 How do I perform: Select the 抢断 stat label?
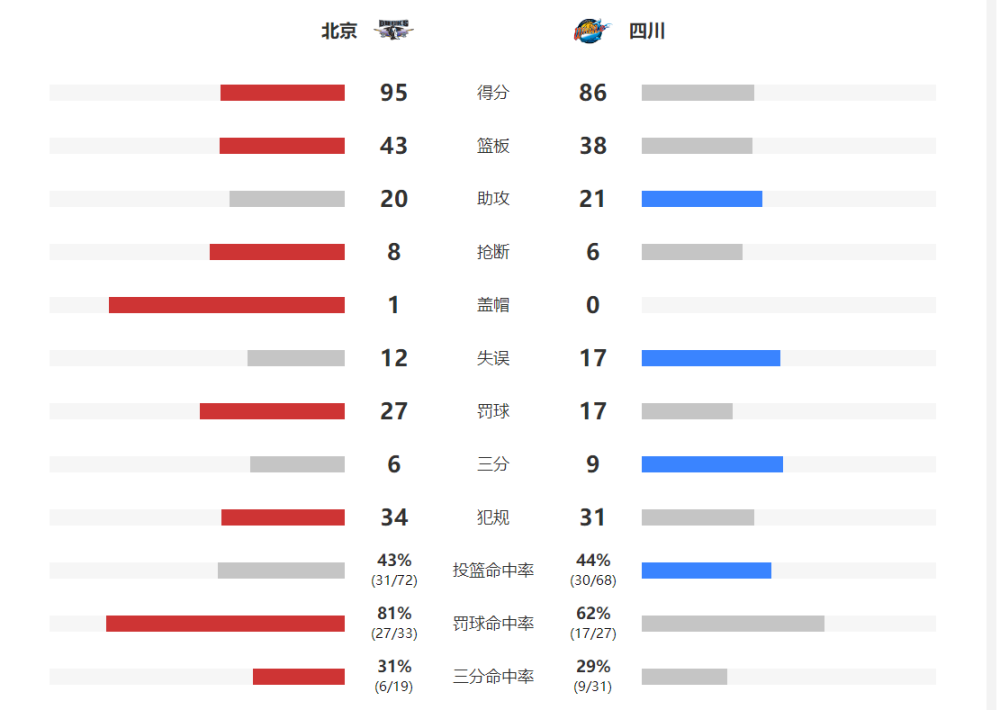coord(493,252)
